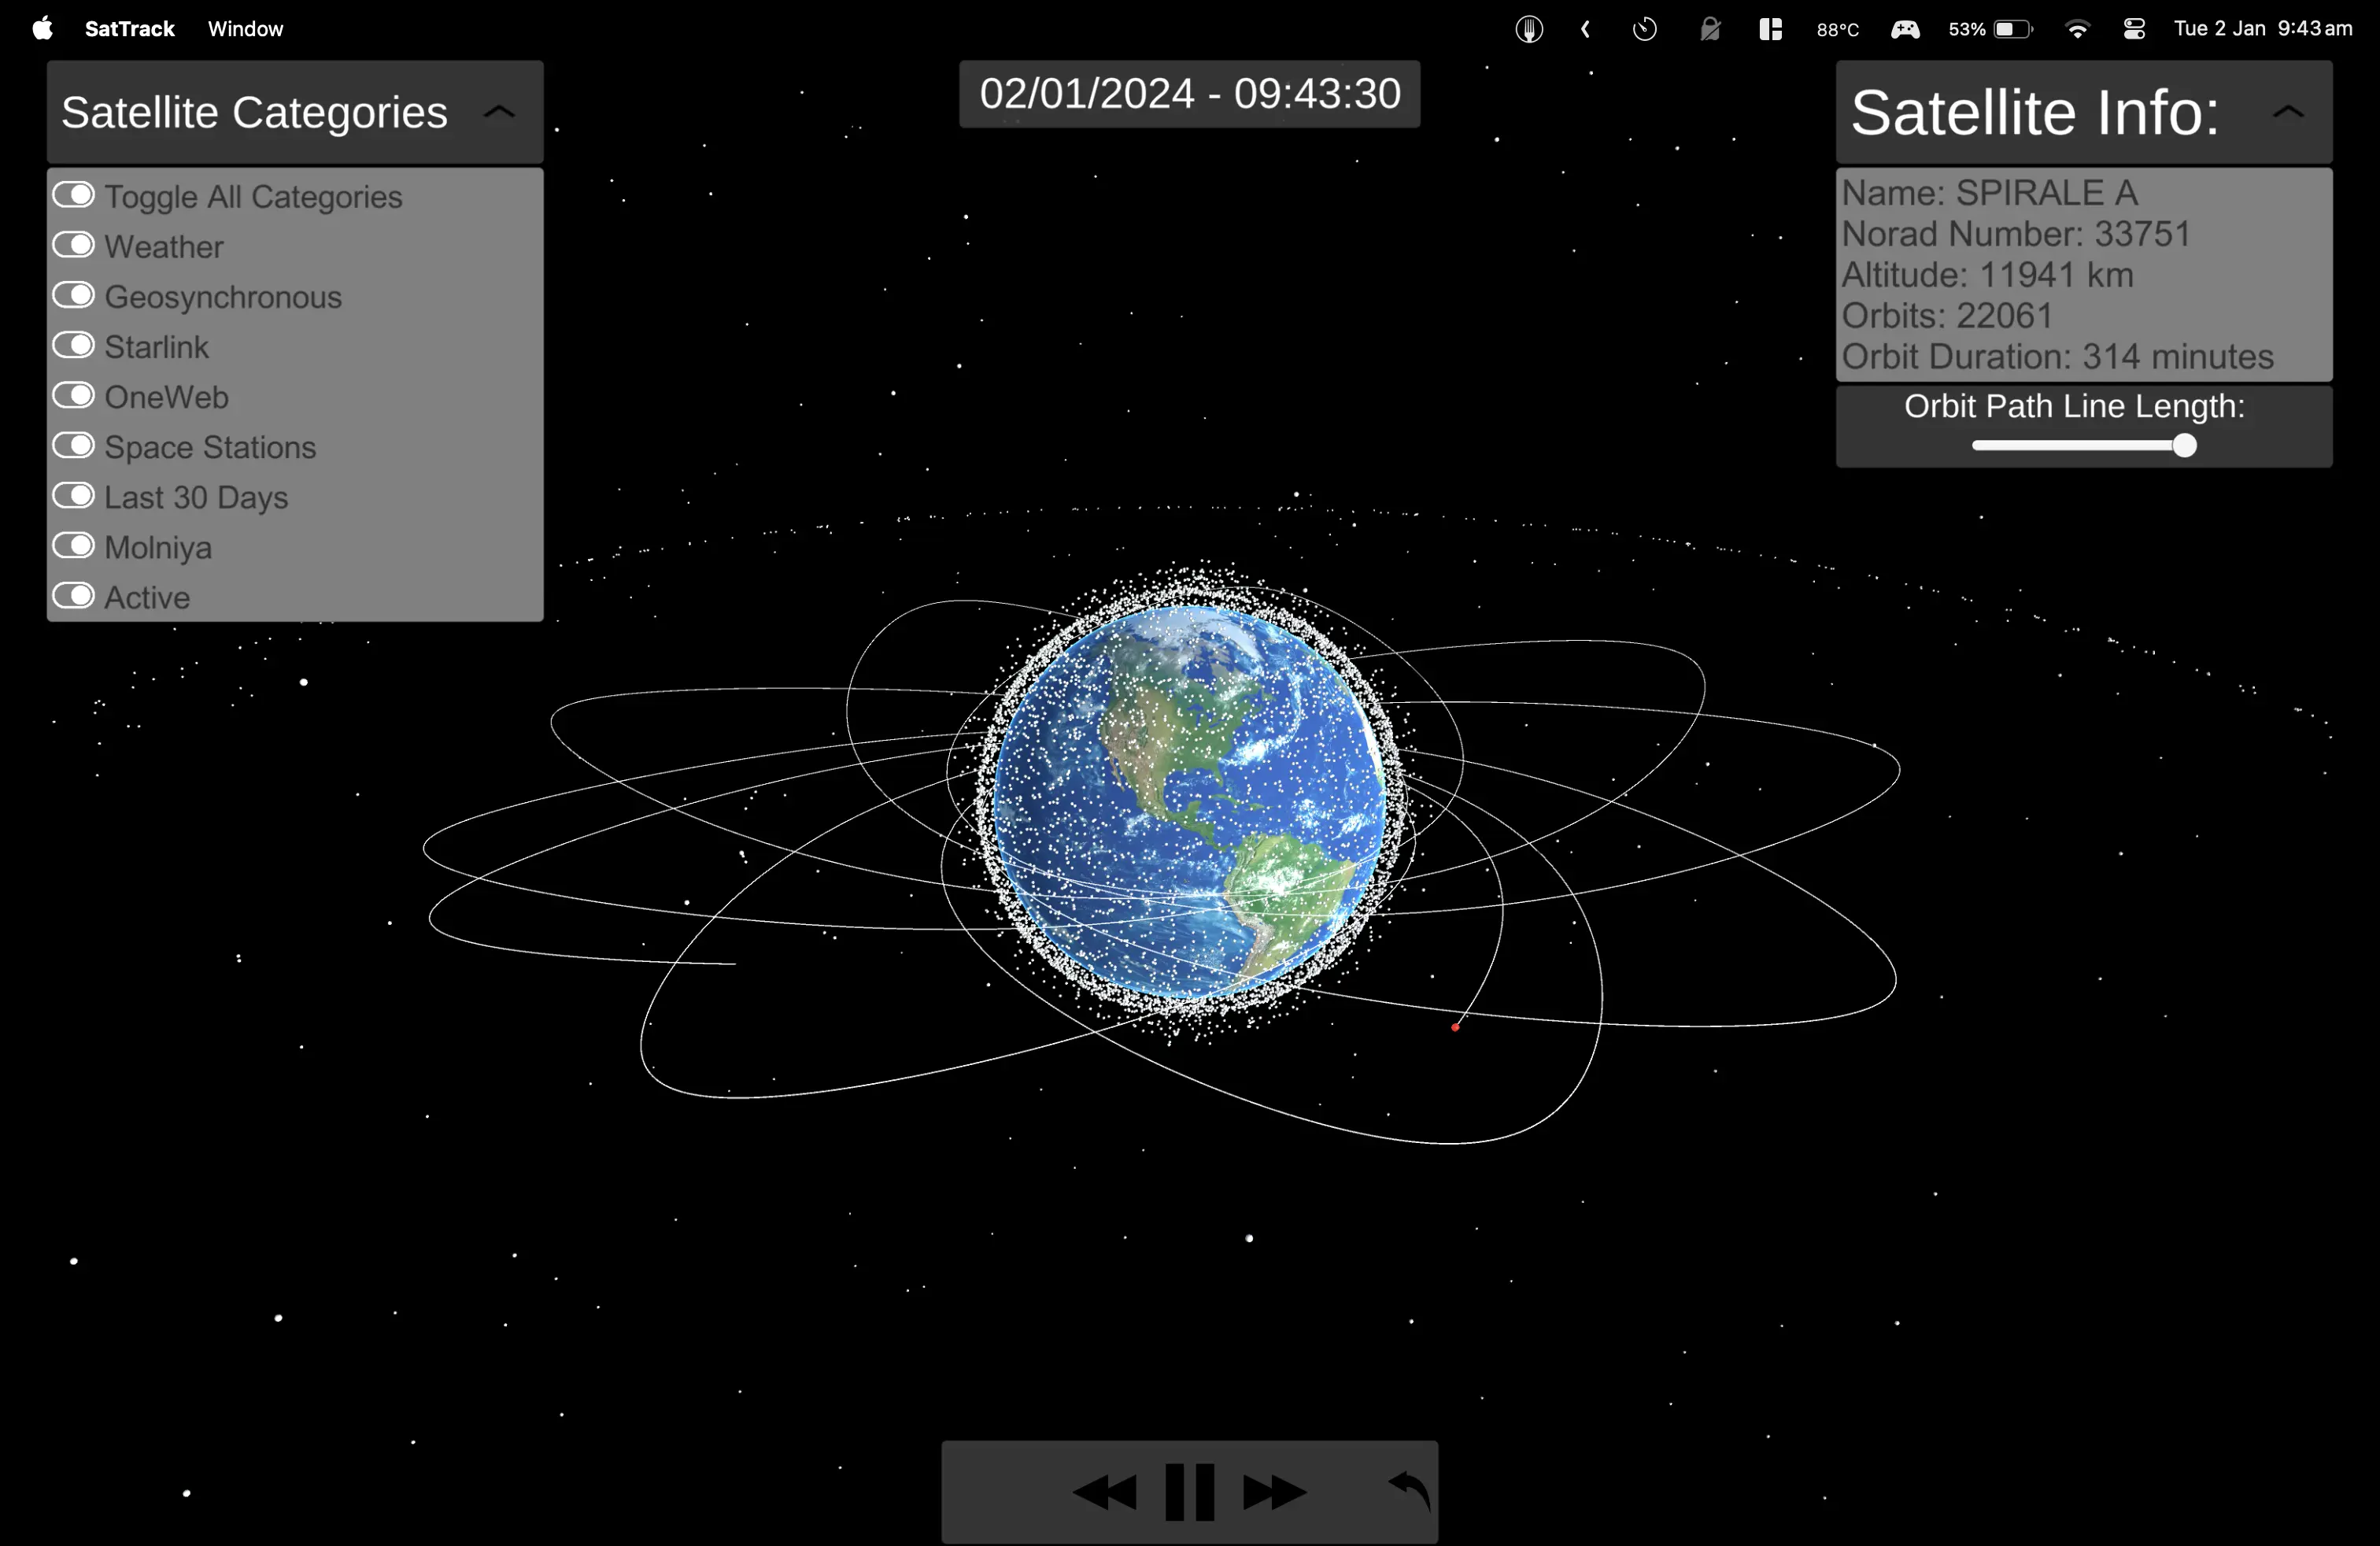Drag the Orbit Path Line Length slider
Viewport: 2380px width, 1546px height.
tap(2184, 446)
